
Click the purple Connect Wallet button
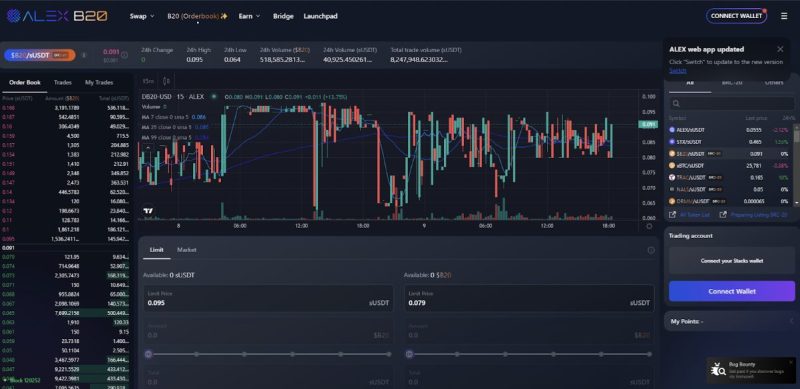pos(732,291)
